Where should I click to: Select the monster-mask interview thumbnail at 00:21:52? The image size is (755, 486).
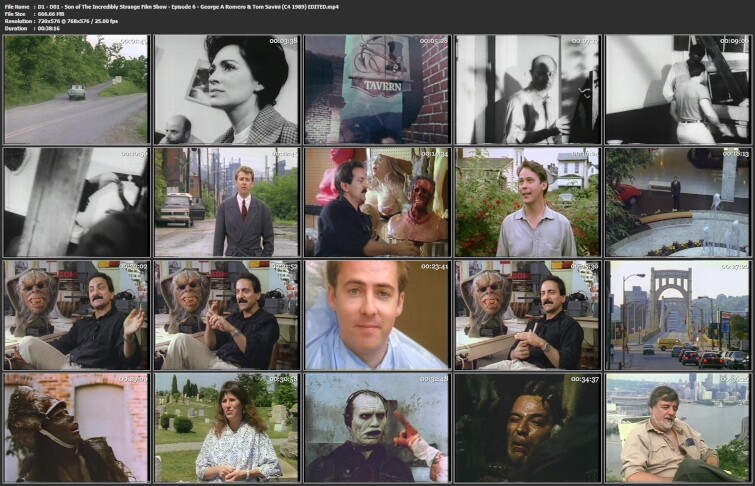[x=226, y=315]
